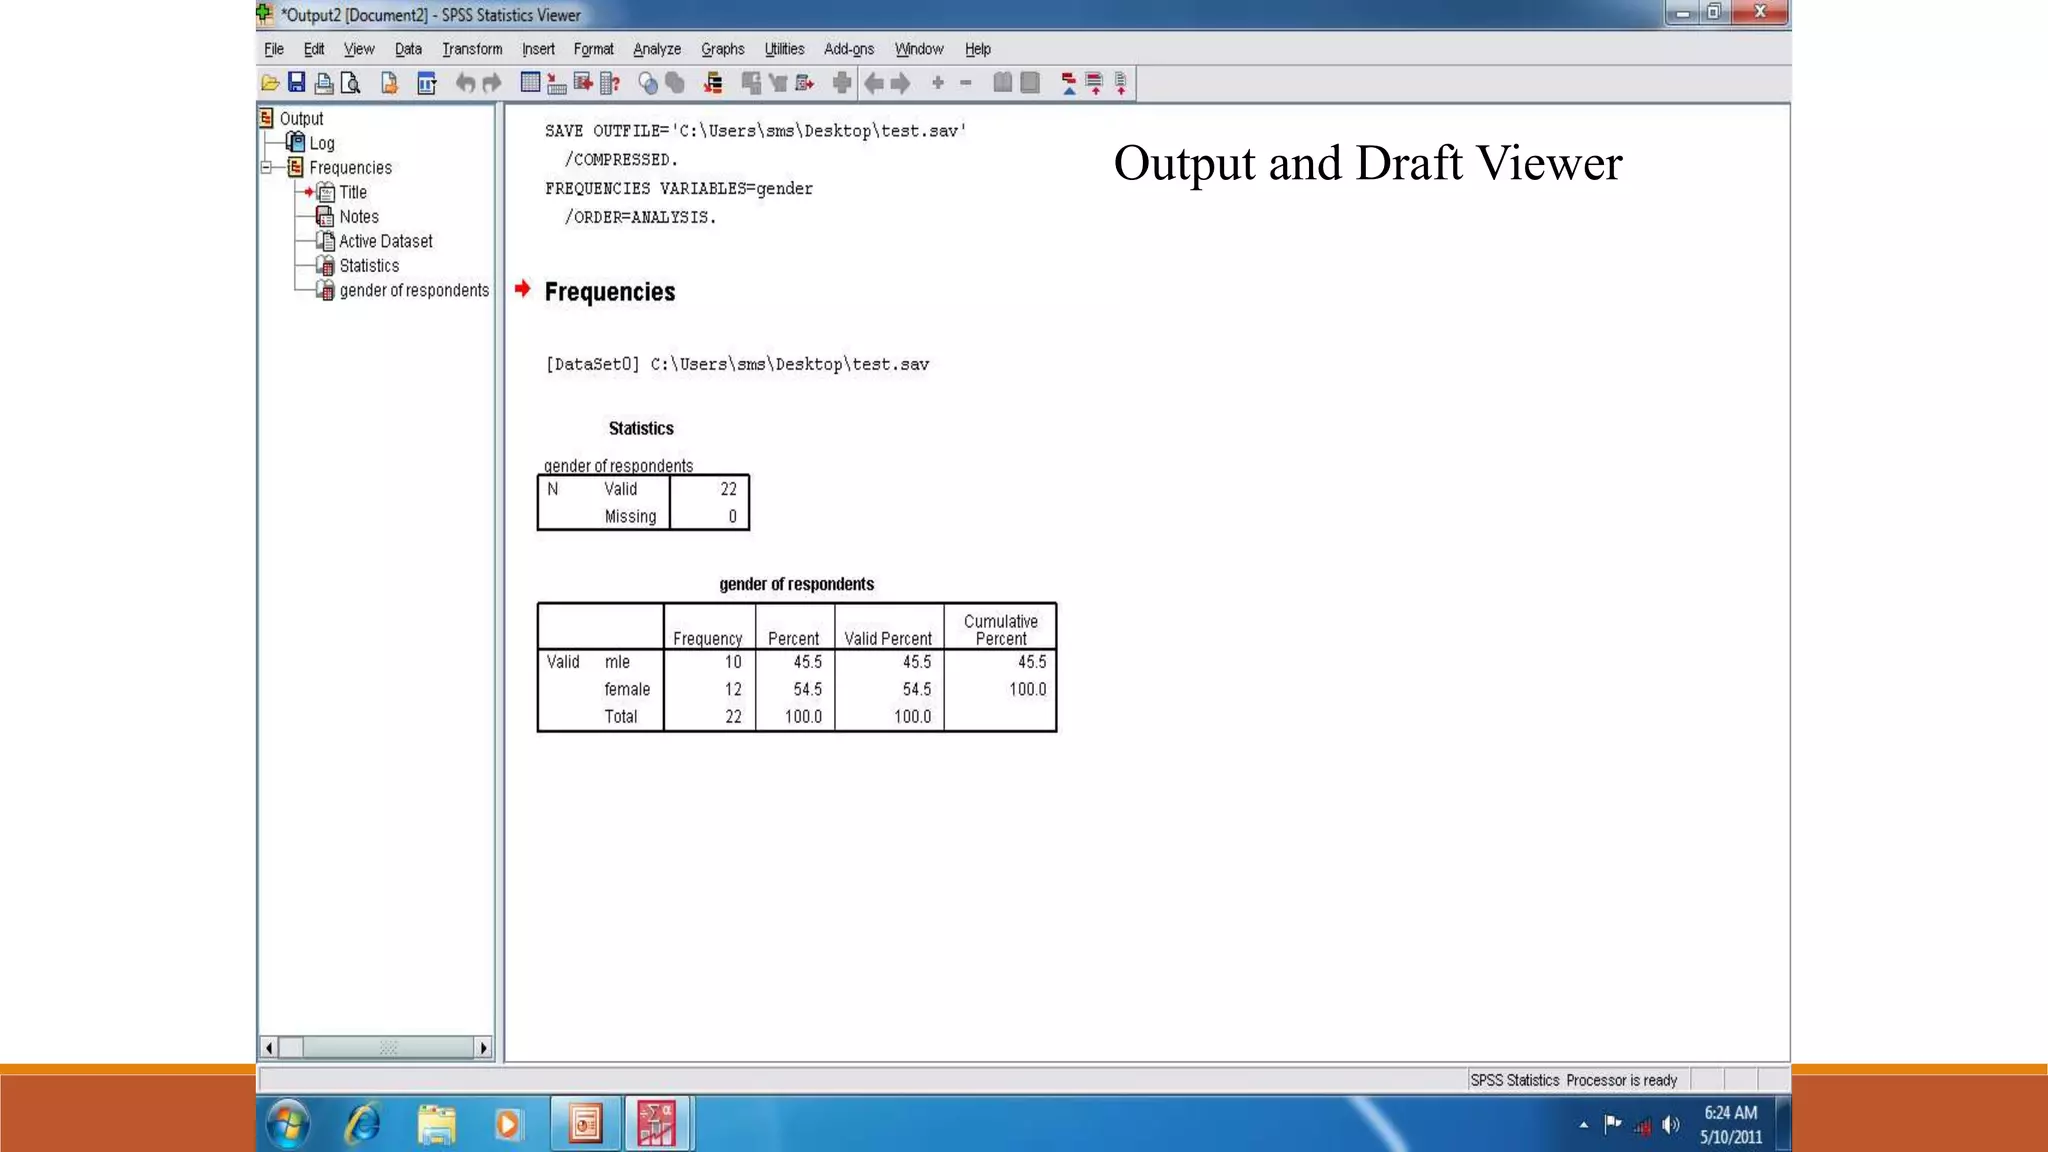Switch to PowerPoint on the taskbar
The width and height of the screenshot is (2048, 1152).
(x=585, y=1124)
